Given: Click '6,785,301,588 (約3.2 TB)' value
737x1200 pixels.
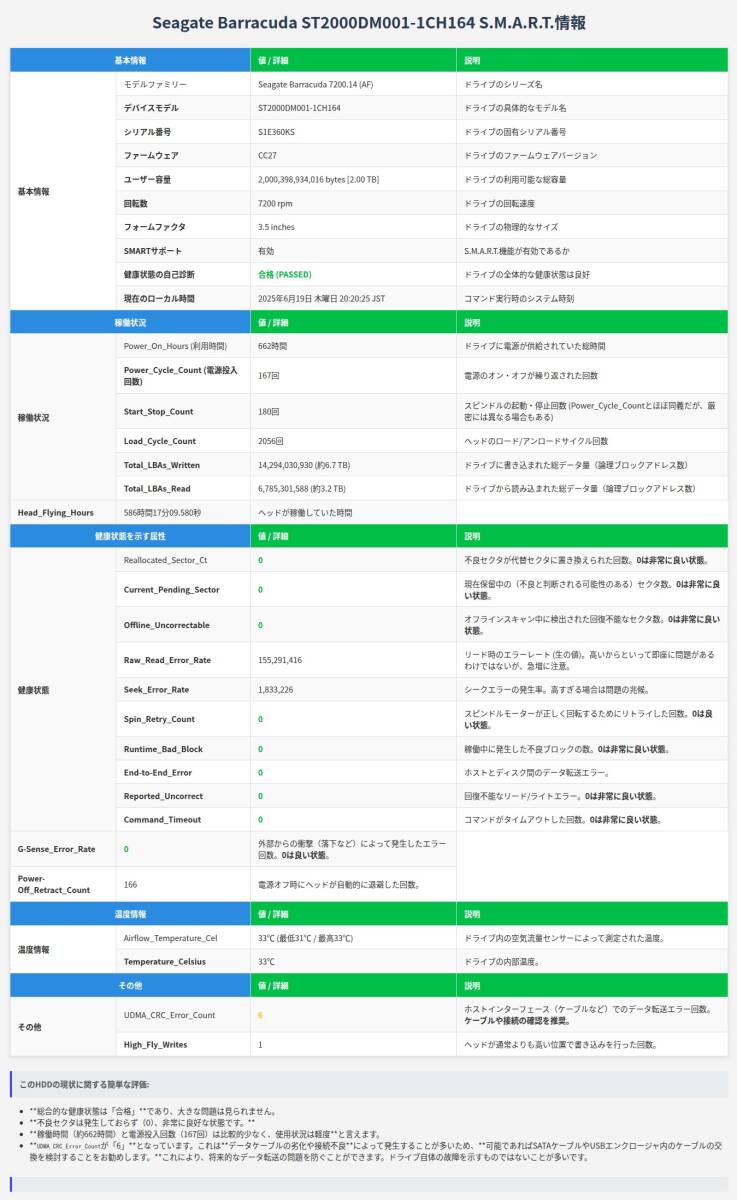Looking at the screenshot, I should point(302,489).
